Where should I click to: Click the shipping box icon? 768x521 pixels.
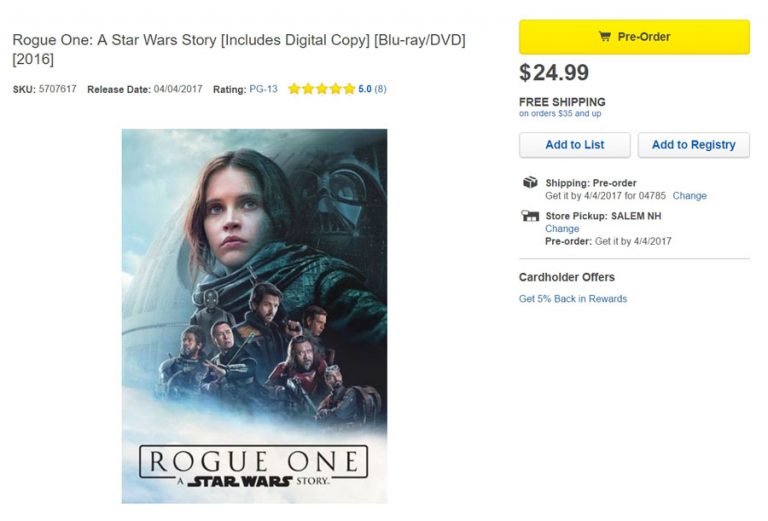click(530, 183)
